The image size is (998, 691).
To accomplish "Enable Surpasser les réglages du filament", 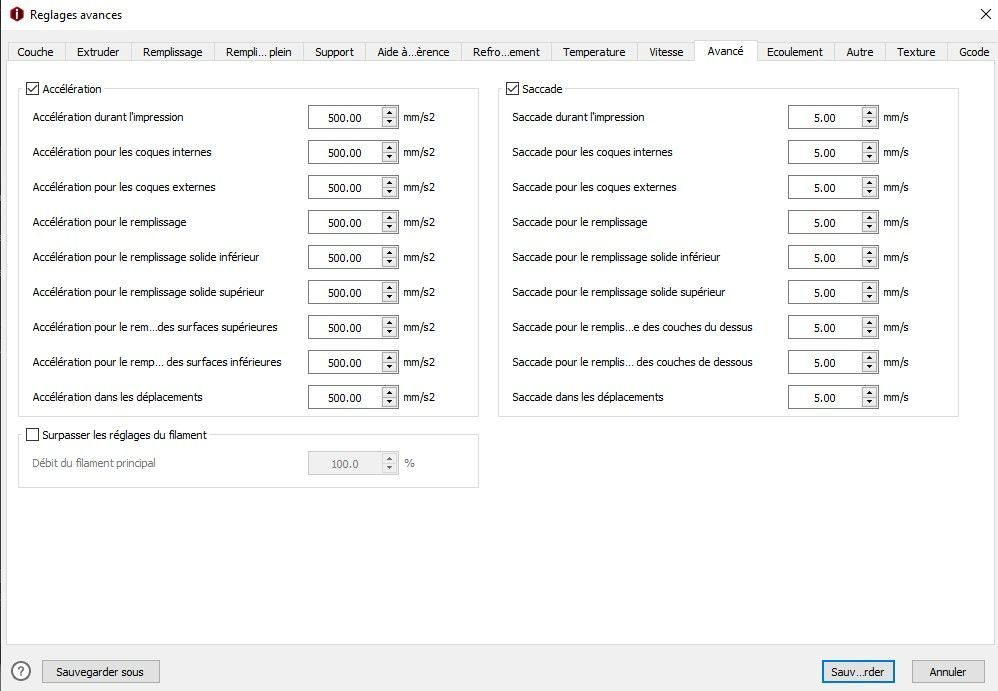I will coord(32,435).
